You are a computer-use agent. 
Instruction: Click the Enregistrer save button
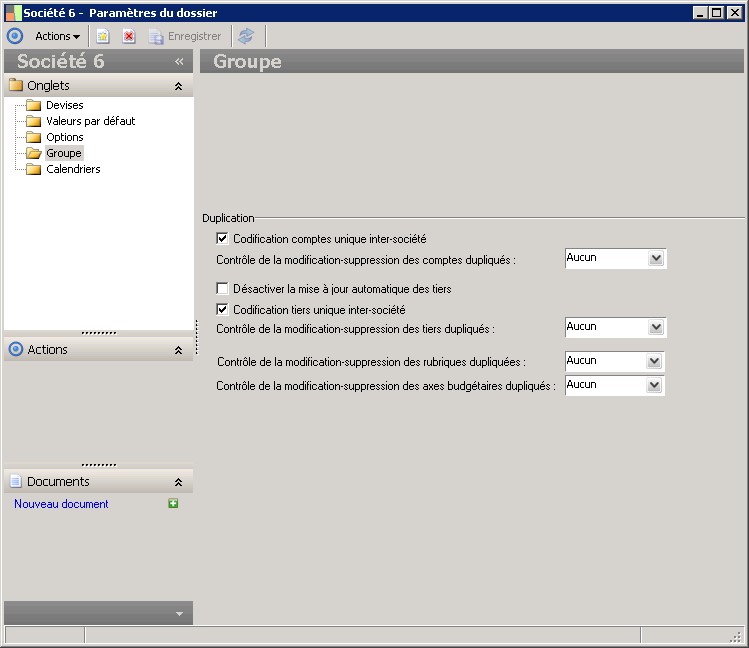point(185,36)
